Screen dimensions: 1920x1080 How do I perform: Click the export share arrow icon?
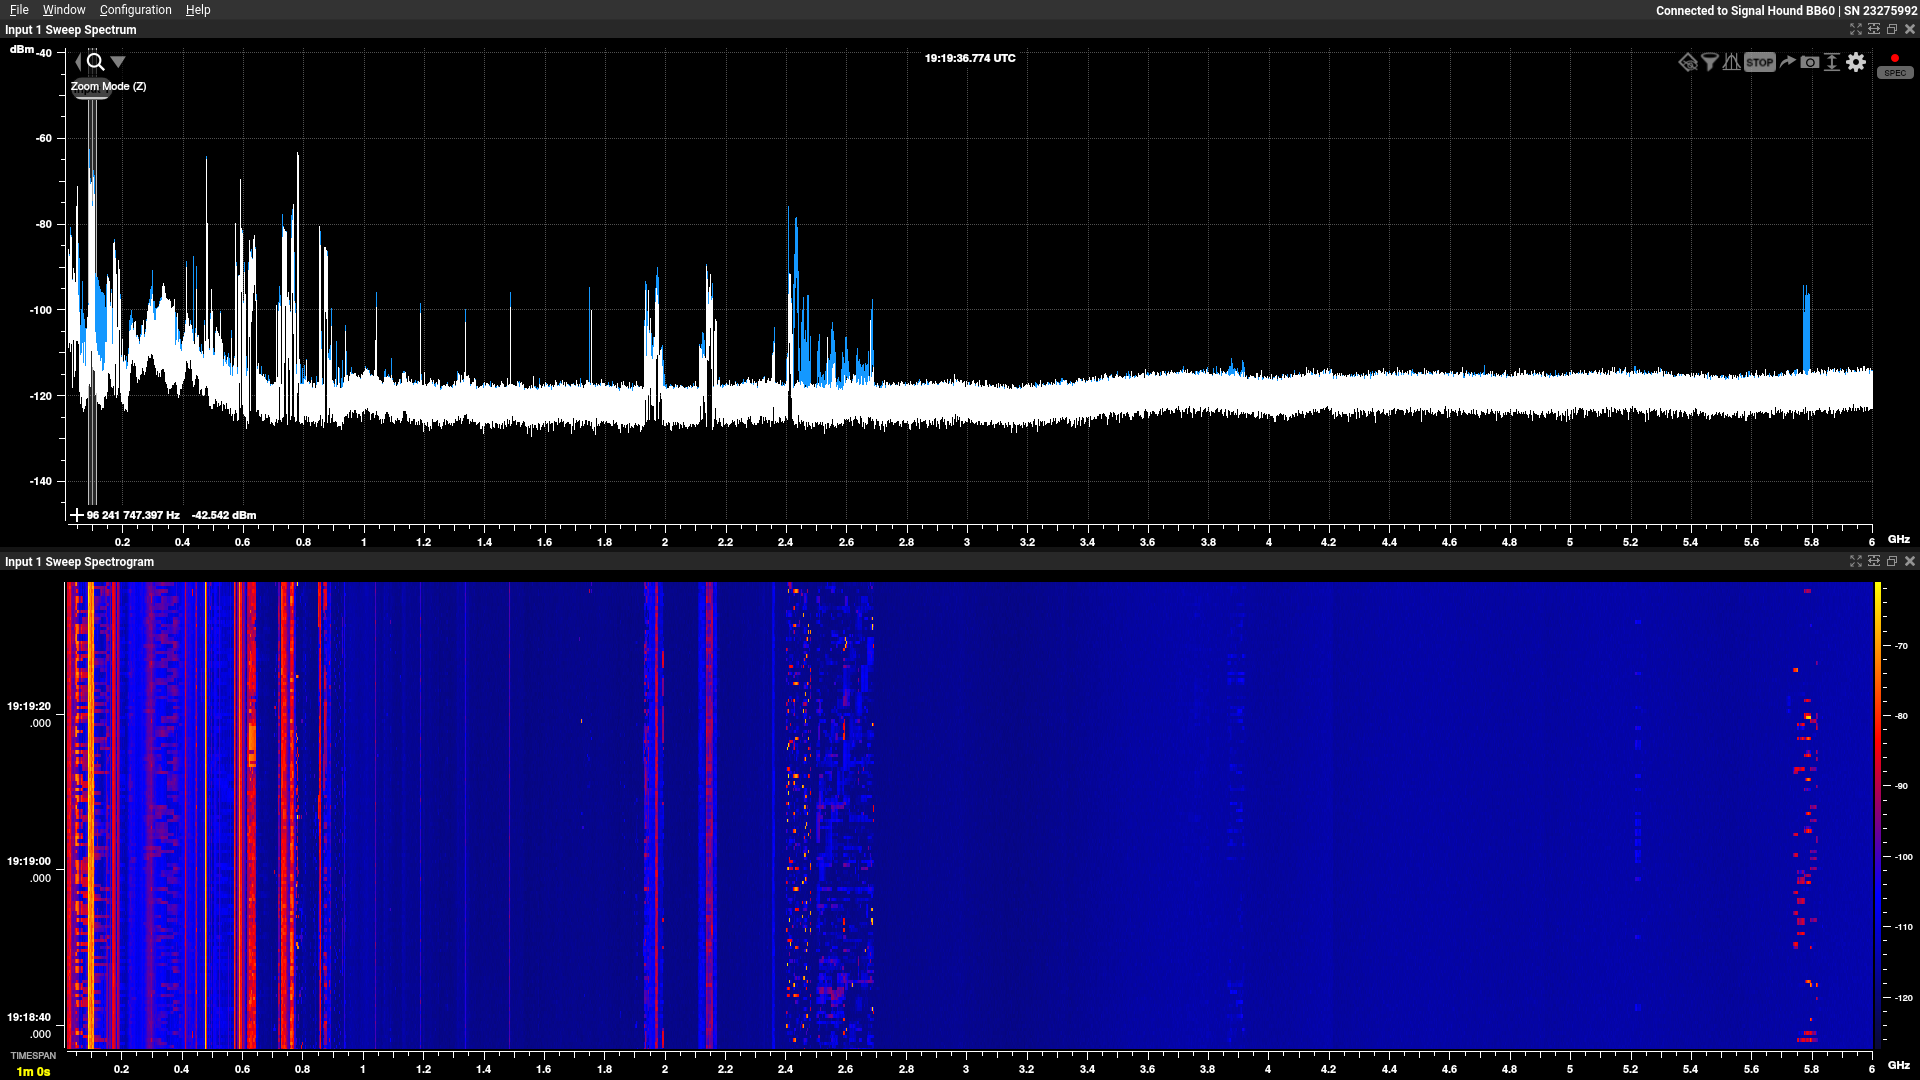click(1787, 62)
